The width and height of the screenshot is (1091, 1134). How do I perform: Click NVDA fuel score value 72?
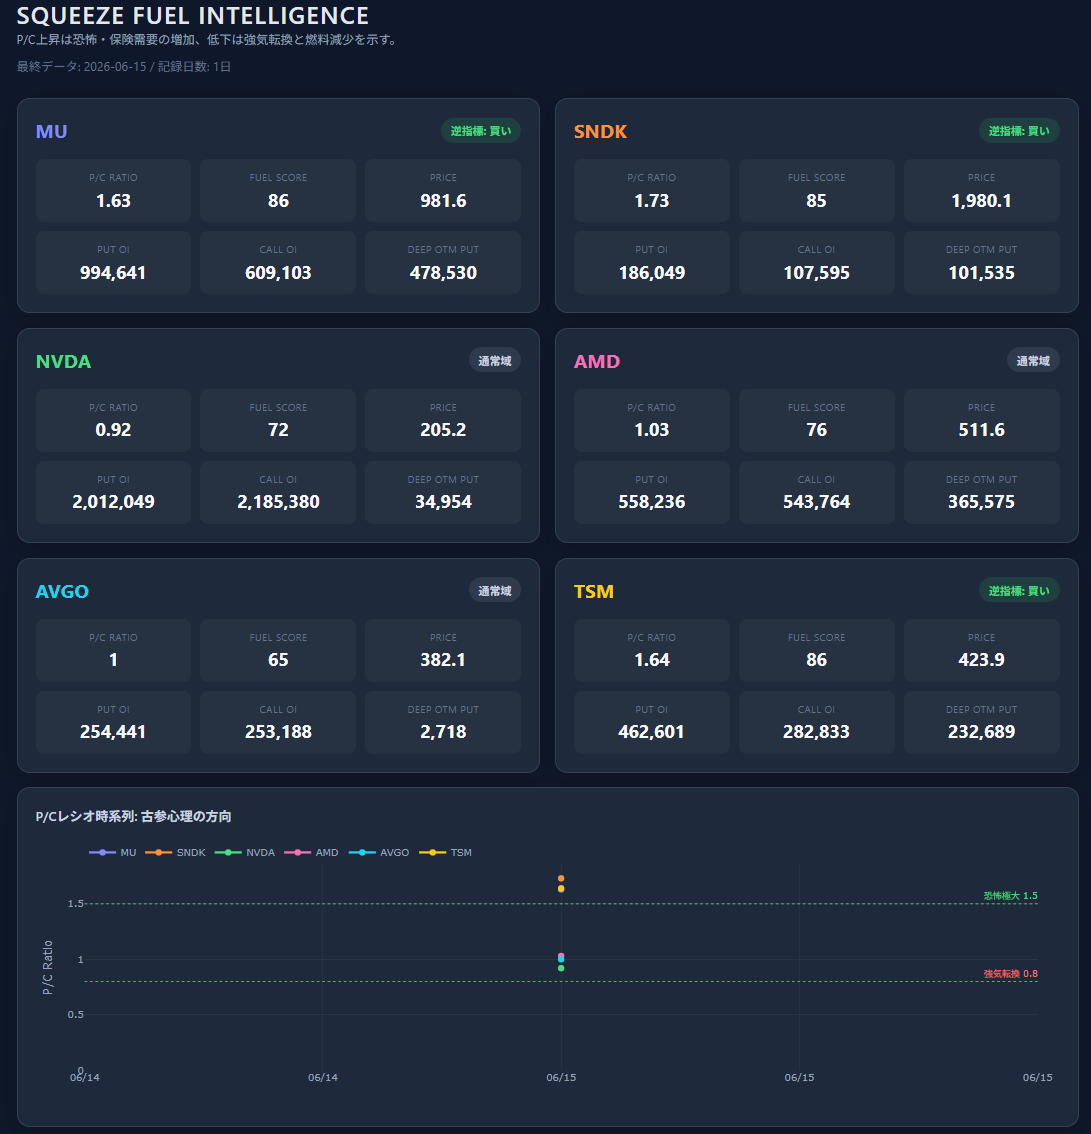coord(278,430)
